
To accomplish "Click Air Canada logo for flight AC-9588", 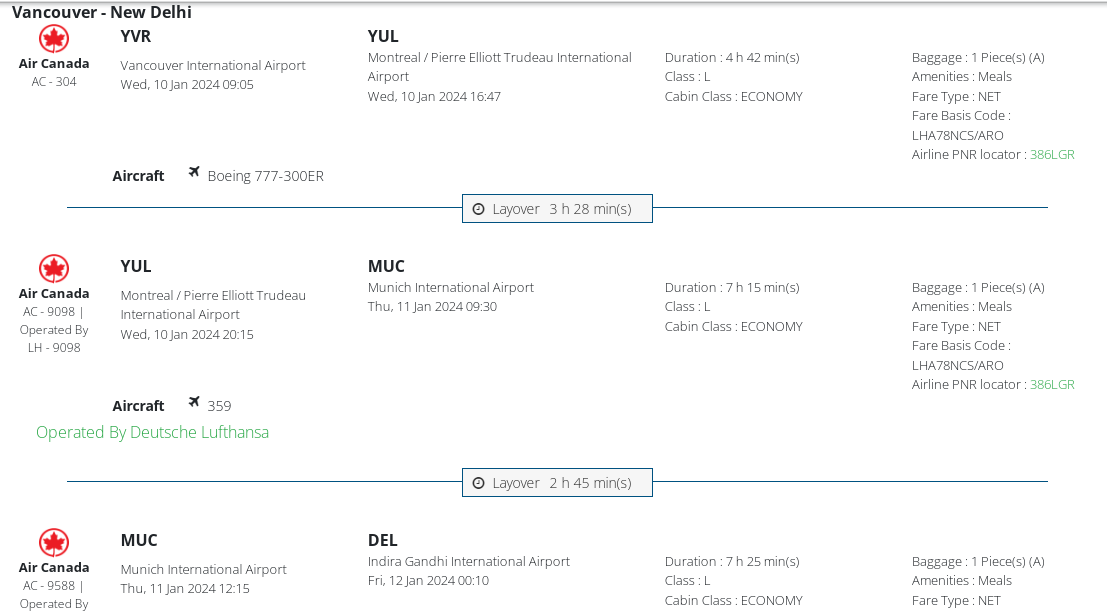I will (x=54, y=543).
